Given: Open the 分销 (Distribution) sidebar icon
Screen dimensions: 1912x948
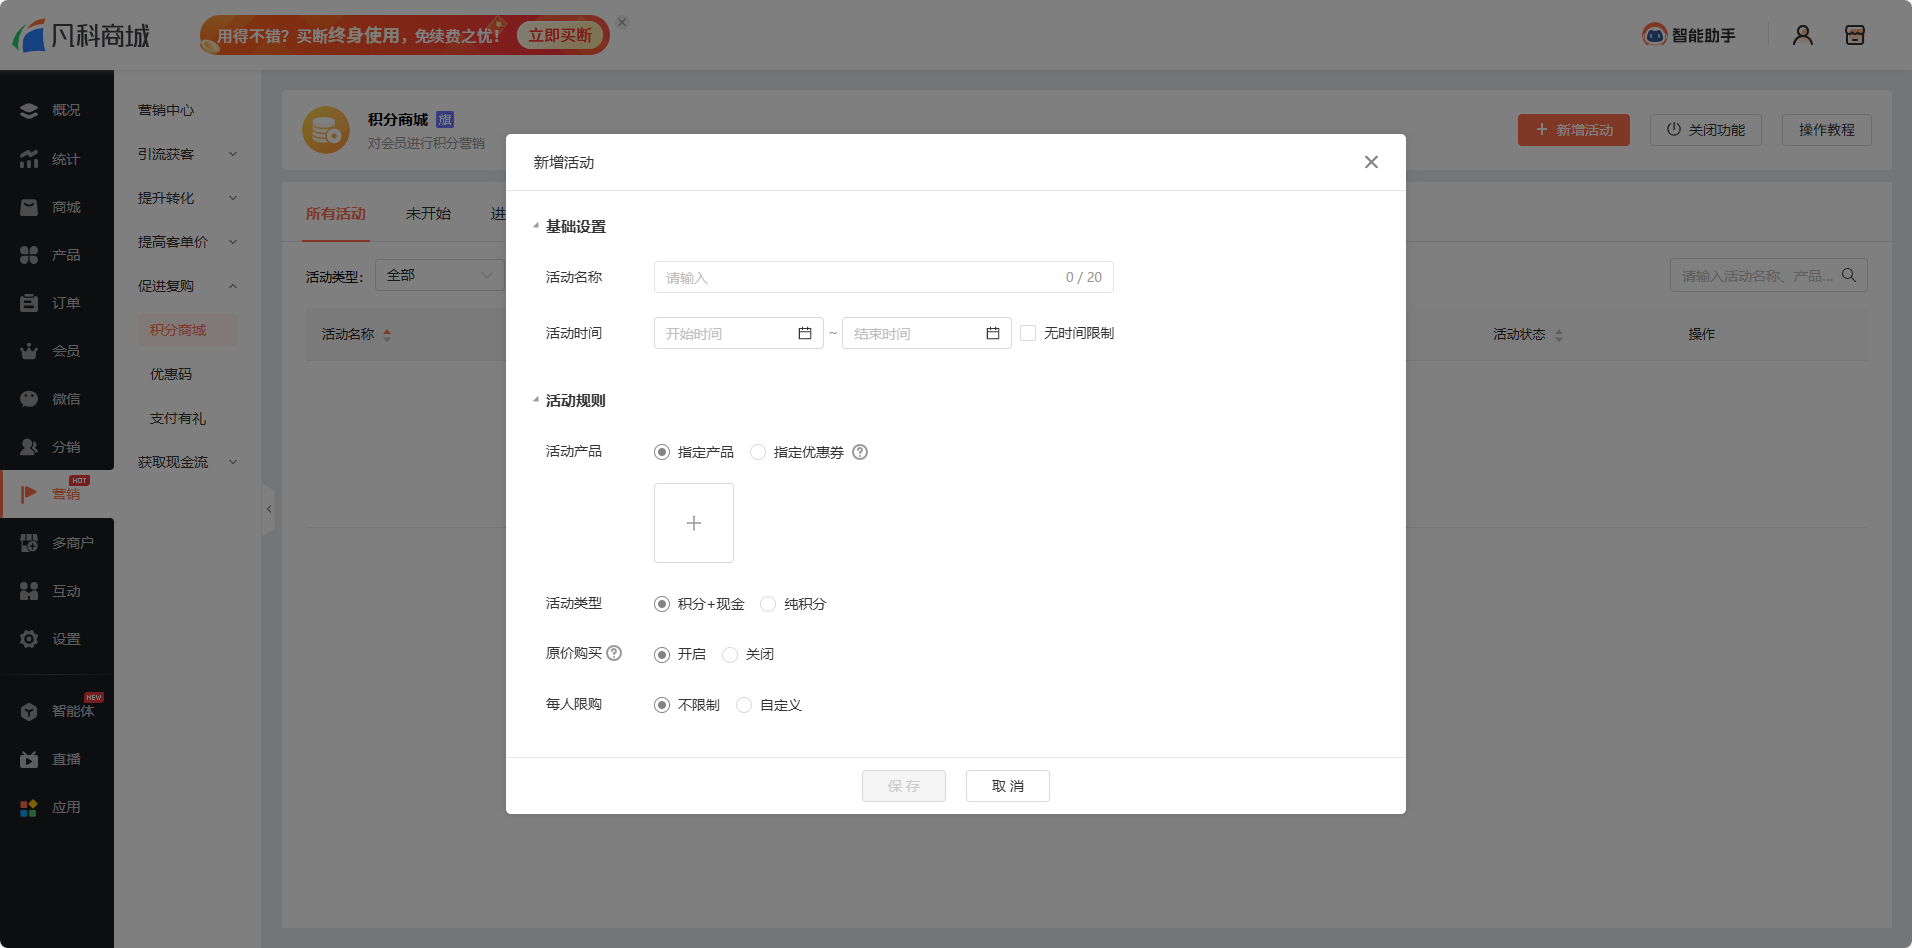Looking at the screenshot, I should pos(57,446).
